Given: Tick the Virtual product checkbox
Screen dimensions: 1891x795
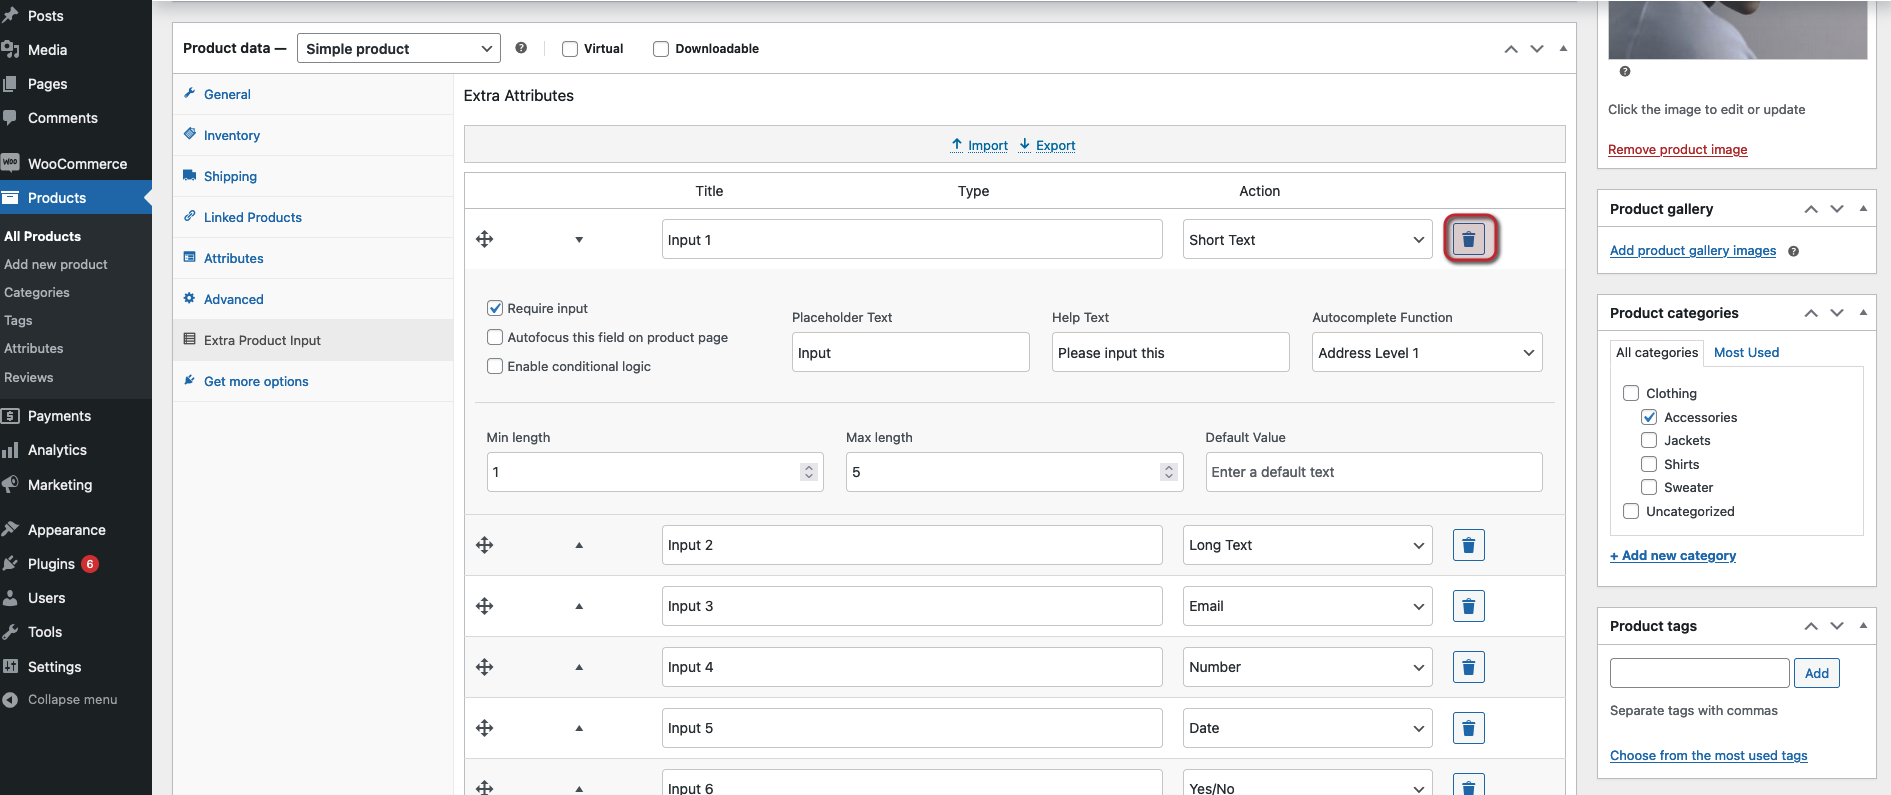Looking at the screenshot, I should point(570,49).
